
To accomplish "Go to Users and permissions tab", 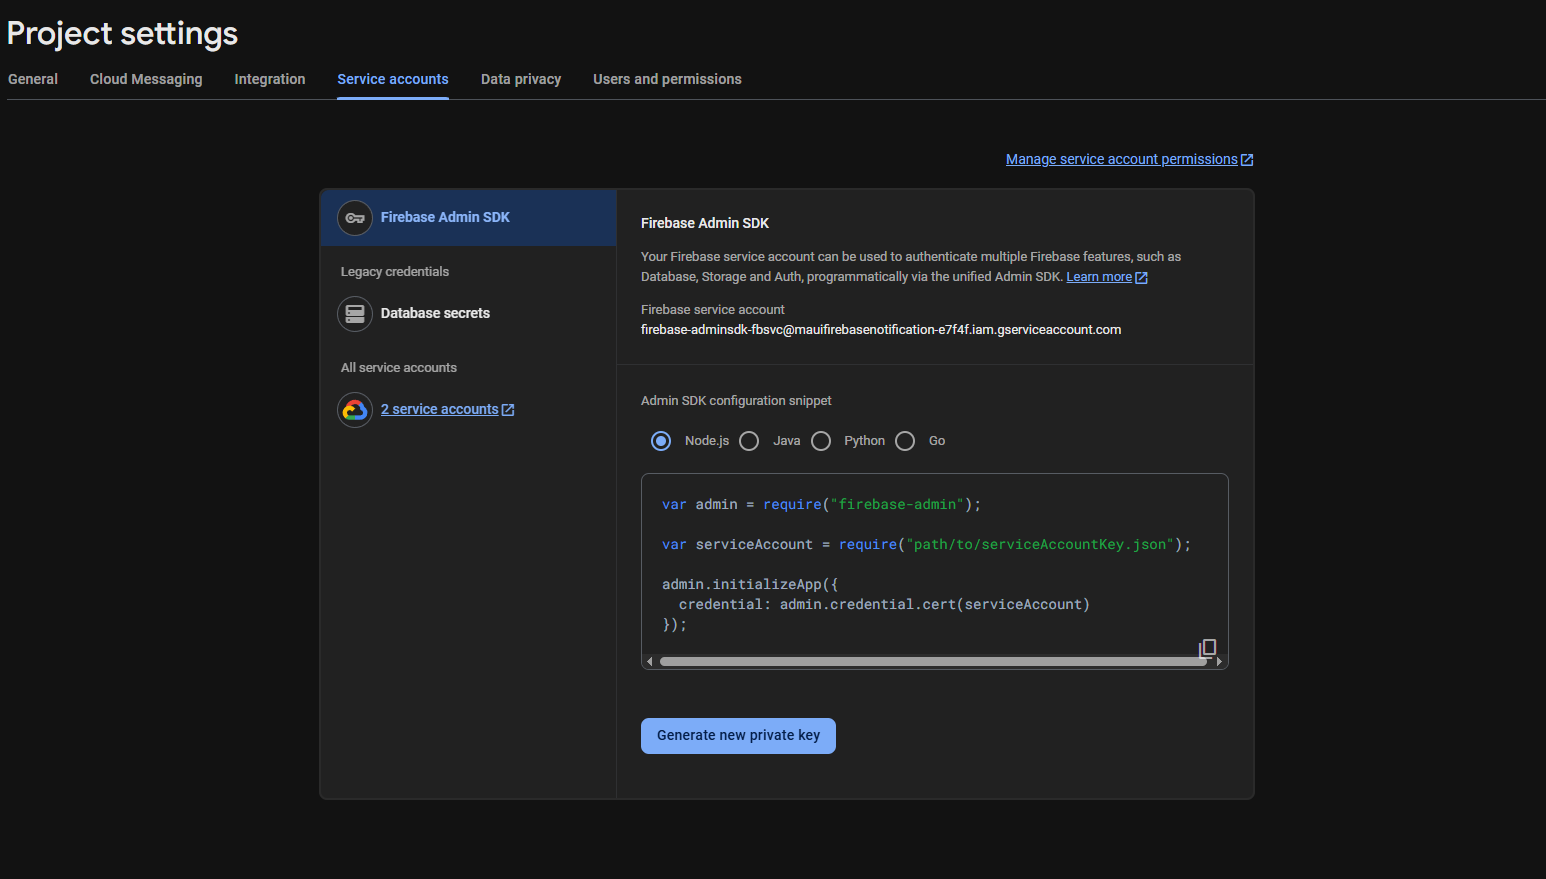I will [667, 79].
